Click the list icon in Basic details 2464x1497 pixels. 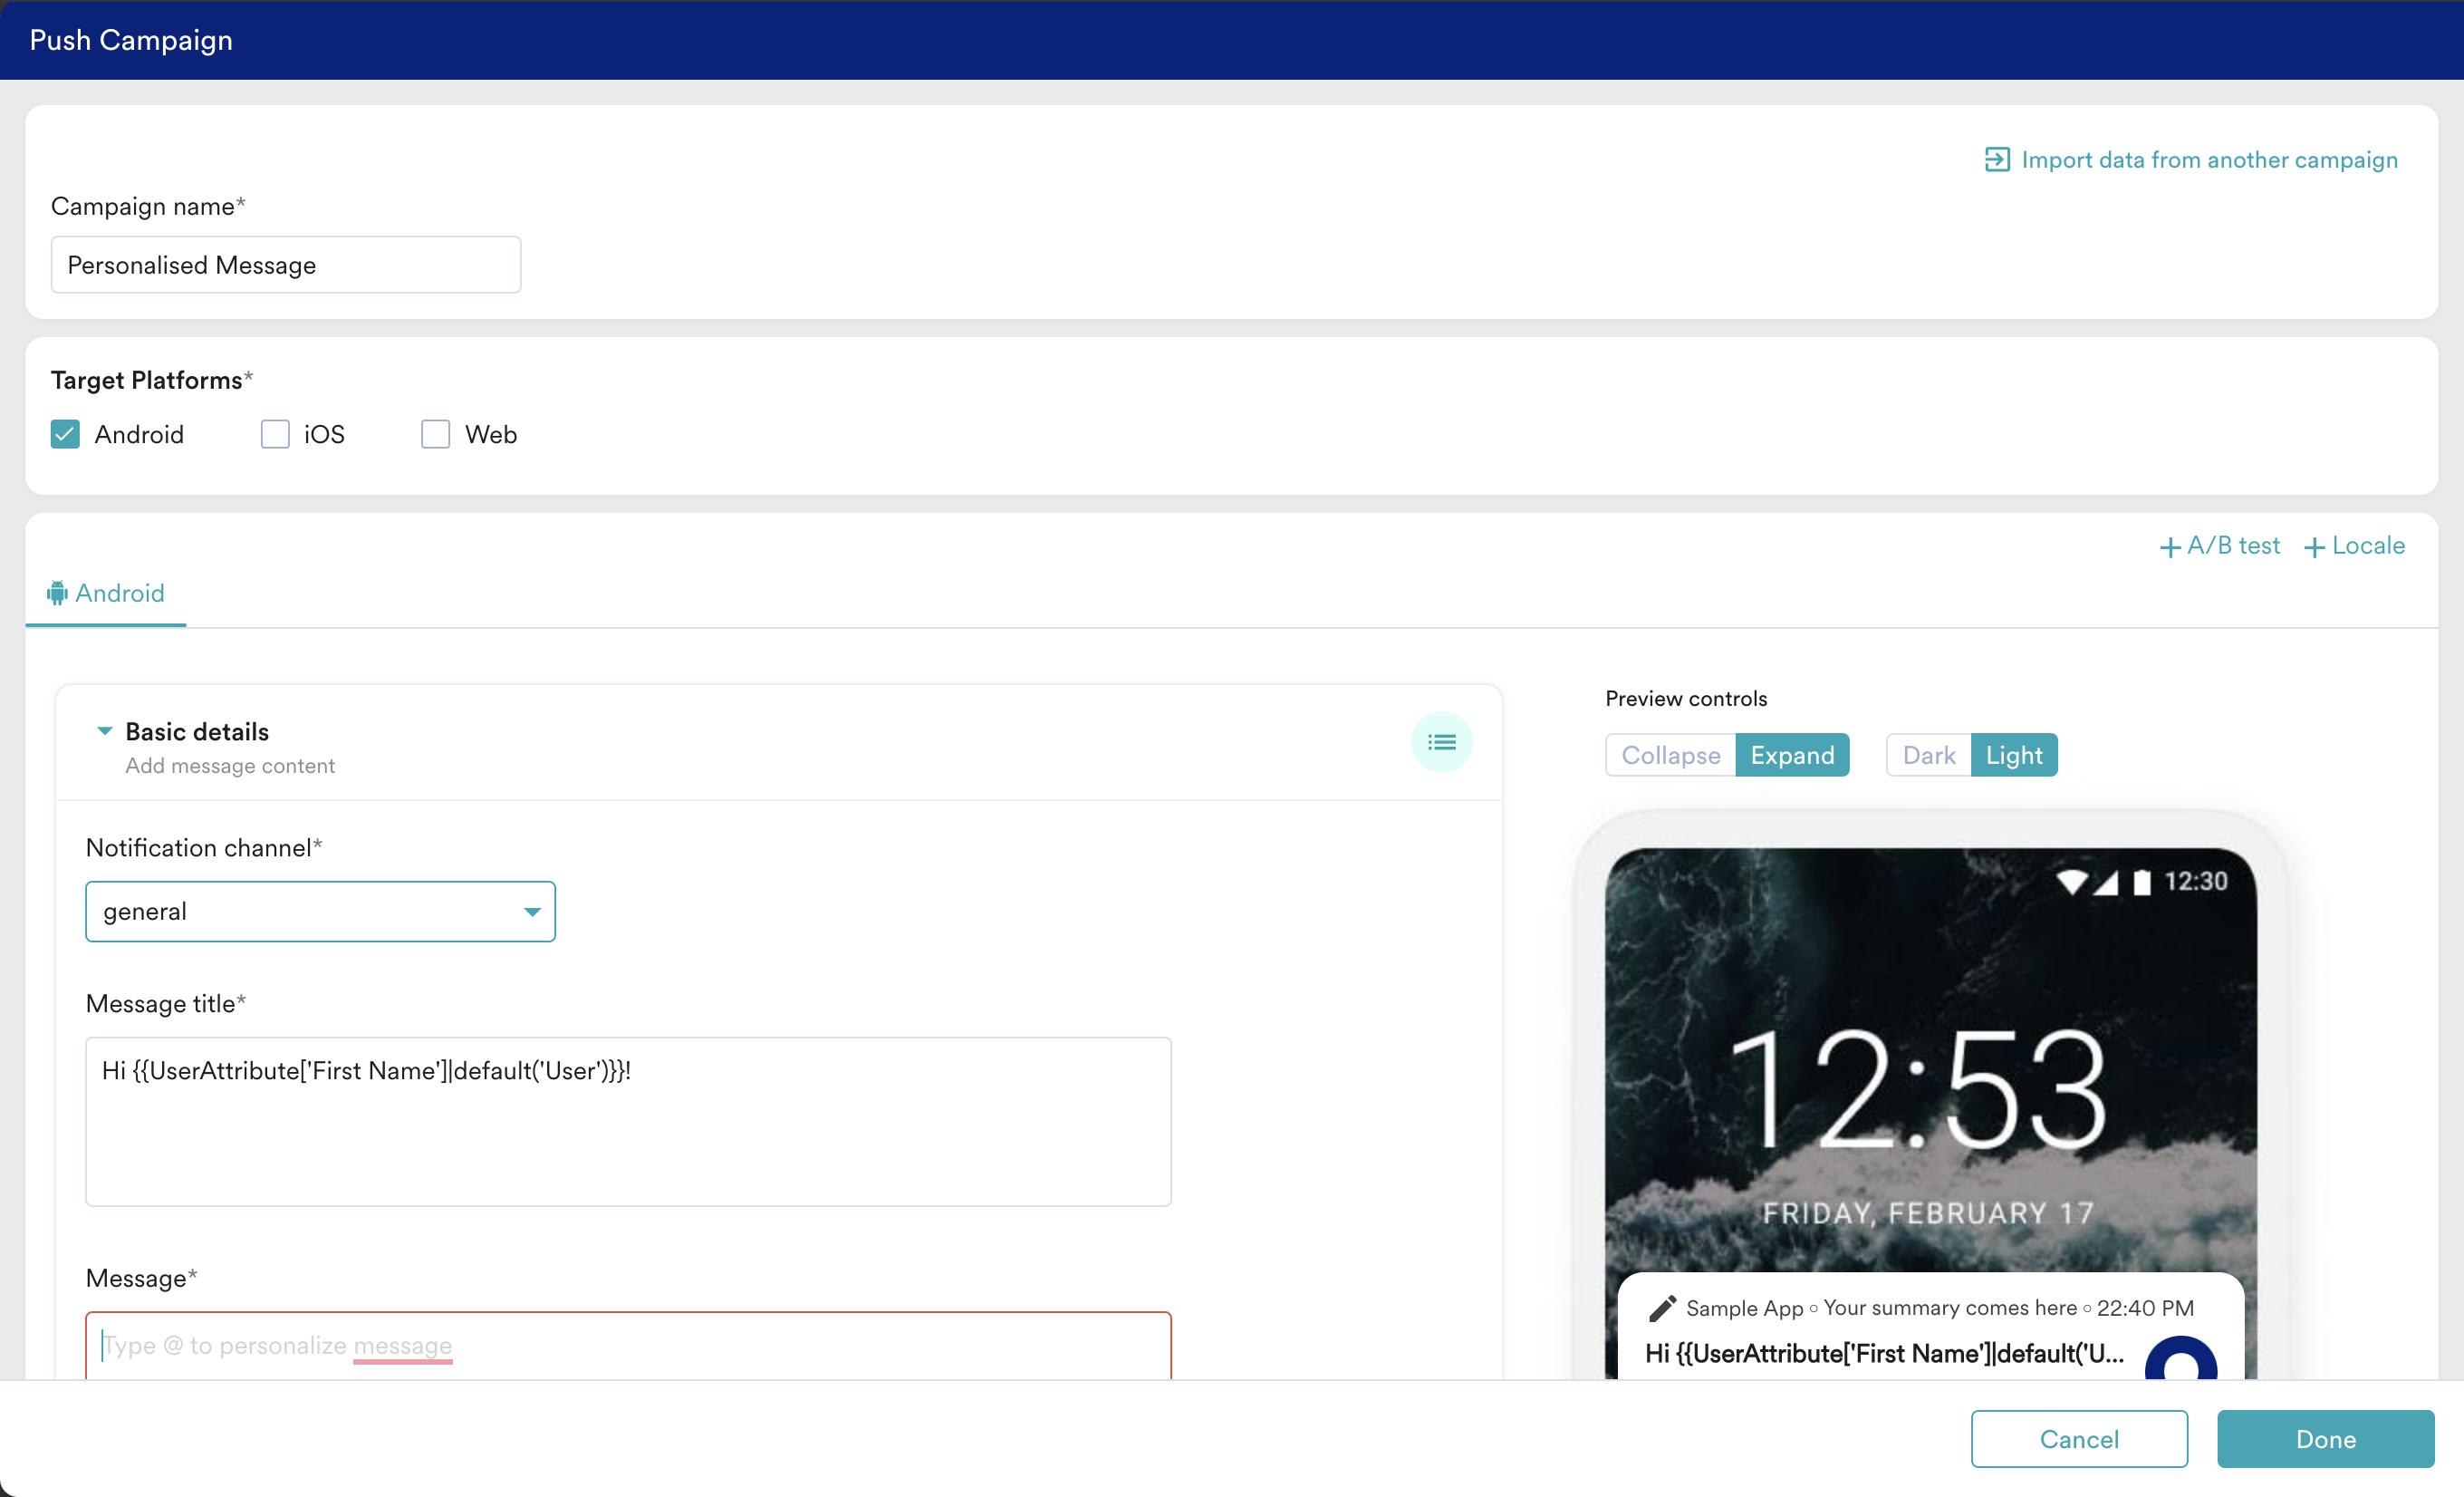pyautogui.click(x=1441, y=742)
